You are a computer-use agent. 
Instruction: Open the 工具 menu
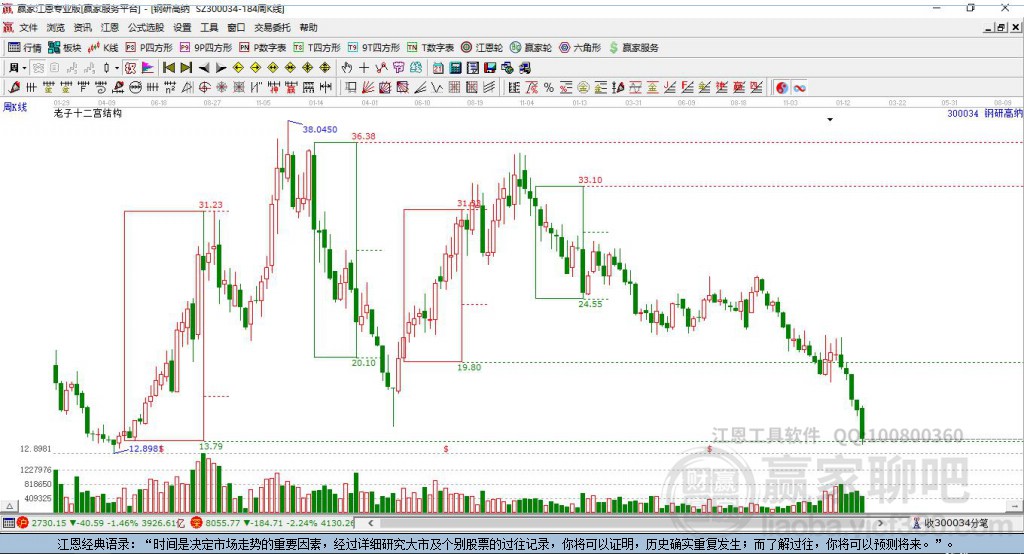[x=209, y=27]
